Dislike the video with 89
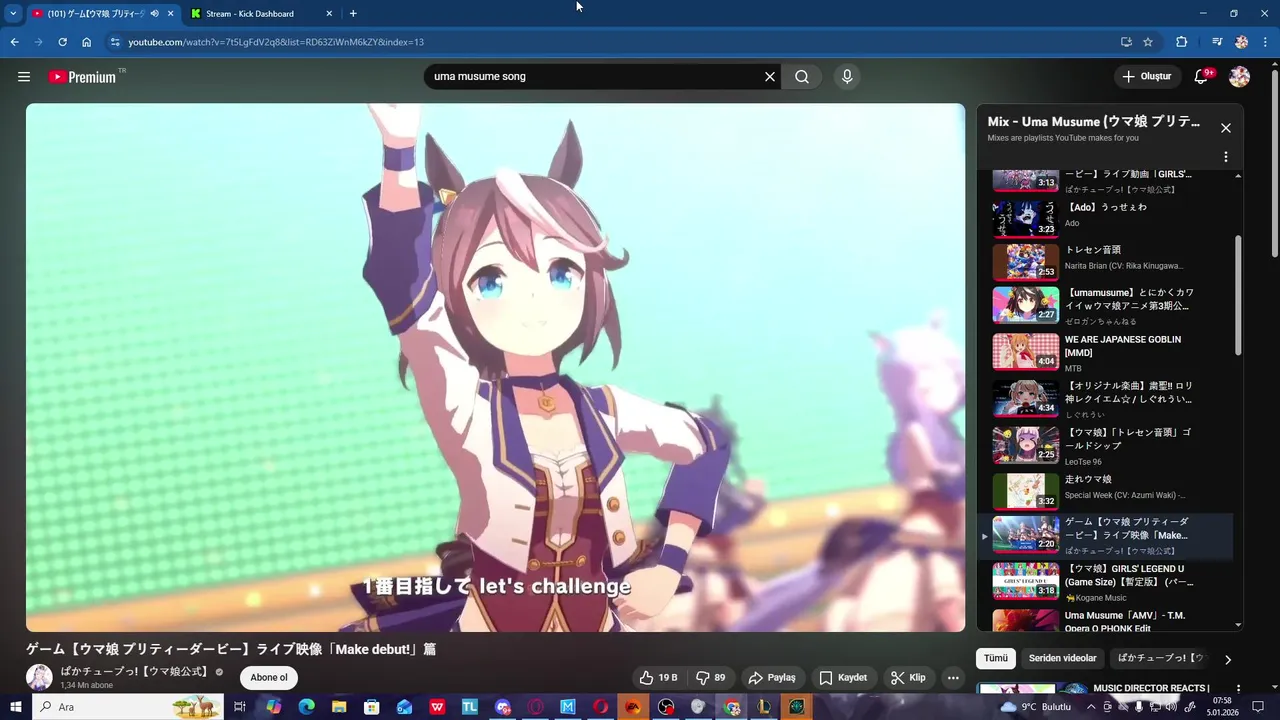 [711, 677]
